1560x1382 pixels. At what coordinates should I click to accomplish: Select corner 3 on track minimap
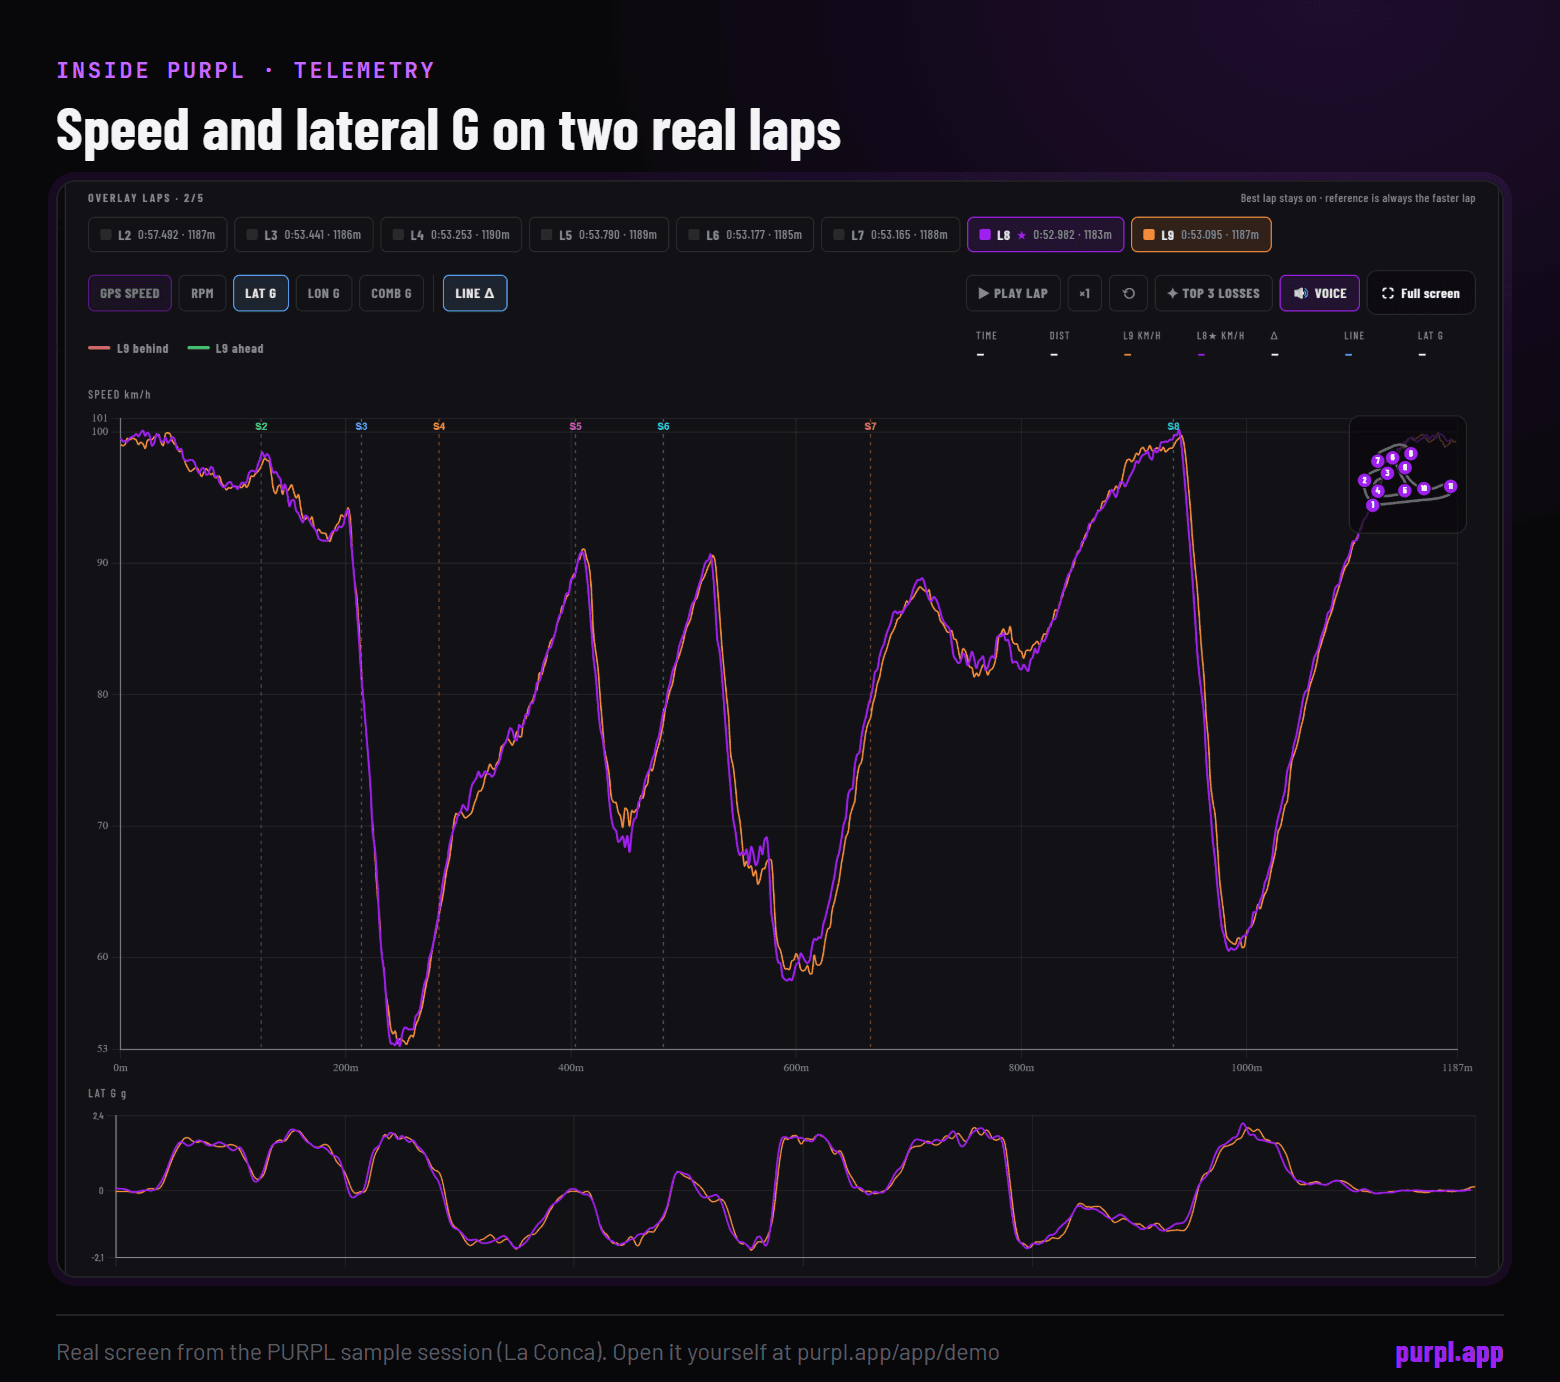(1387, 473)
